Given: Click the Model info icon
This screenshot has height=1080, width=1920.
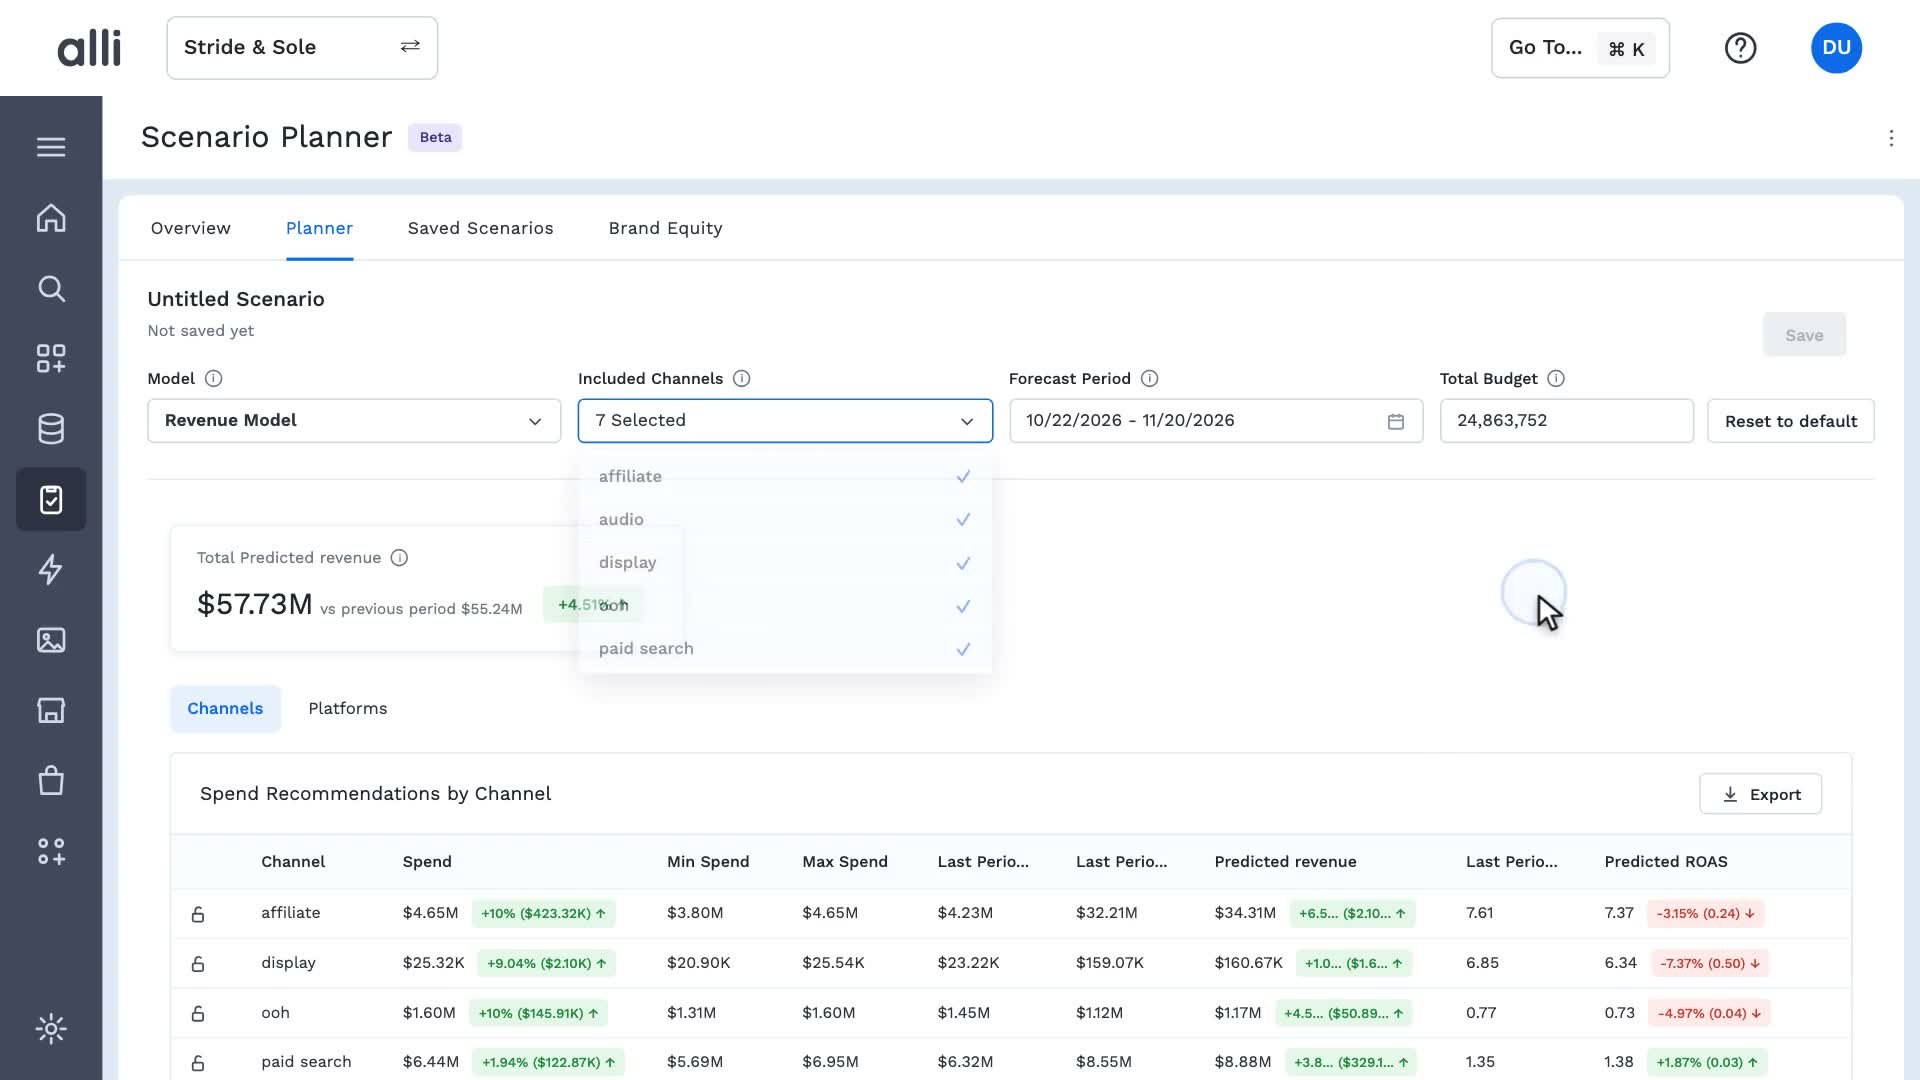Looking at the screenshot, I should point(213,379).
